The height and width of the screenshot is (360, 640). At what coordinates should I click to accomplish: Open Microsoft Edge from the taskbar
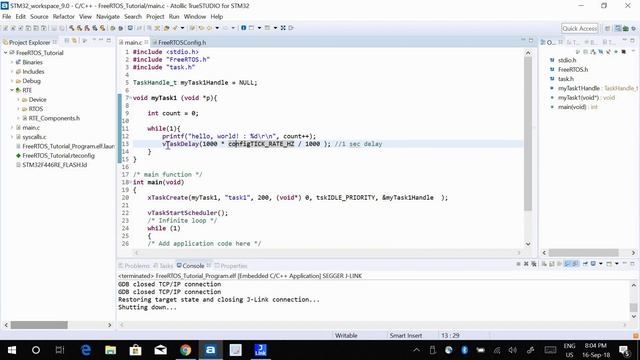coord(86,350)
